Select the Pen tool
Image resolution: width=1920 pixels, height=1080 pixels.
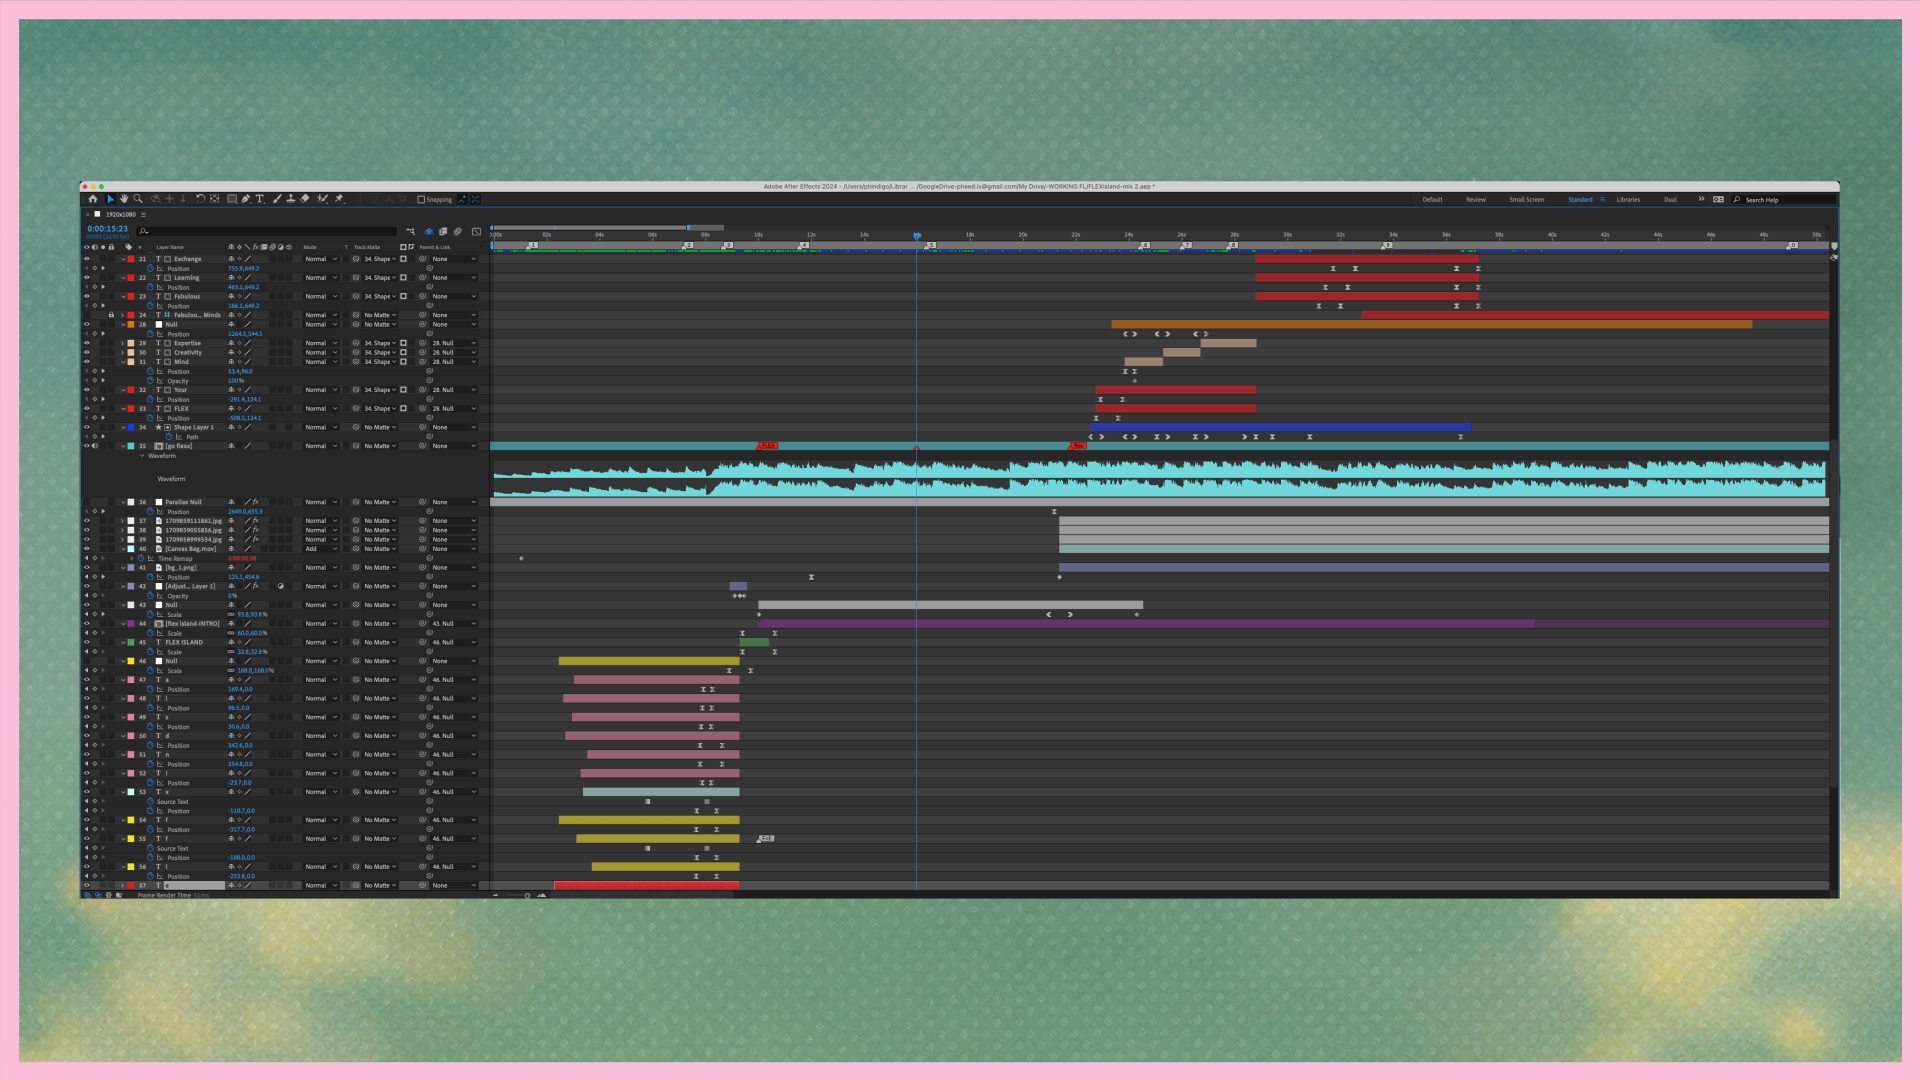(x=246, y=199)
